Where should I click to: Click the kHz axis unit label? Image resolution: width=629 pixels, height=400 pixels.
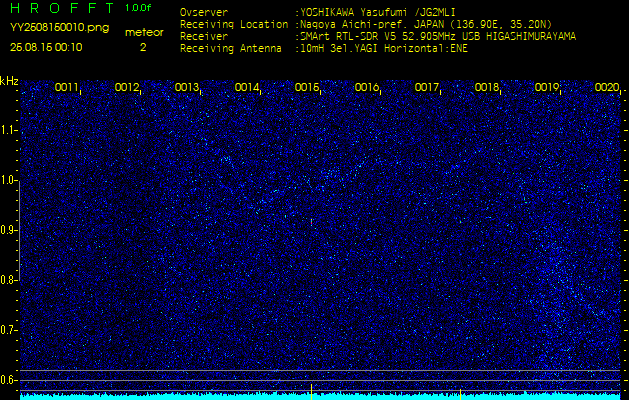(x=9, y=81)
